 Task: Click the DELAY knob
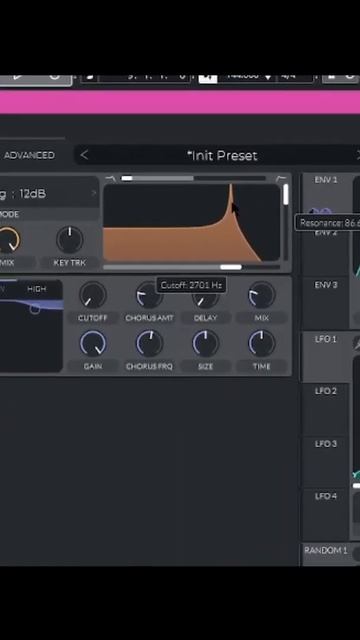point(205,296)
